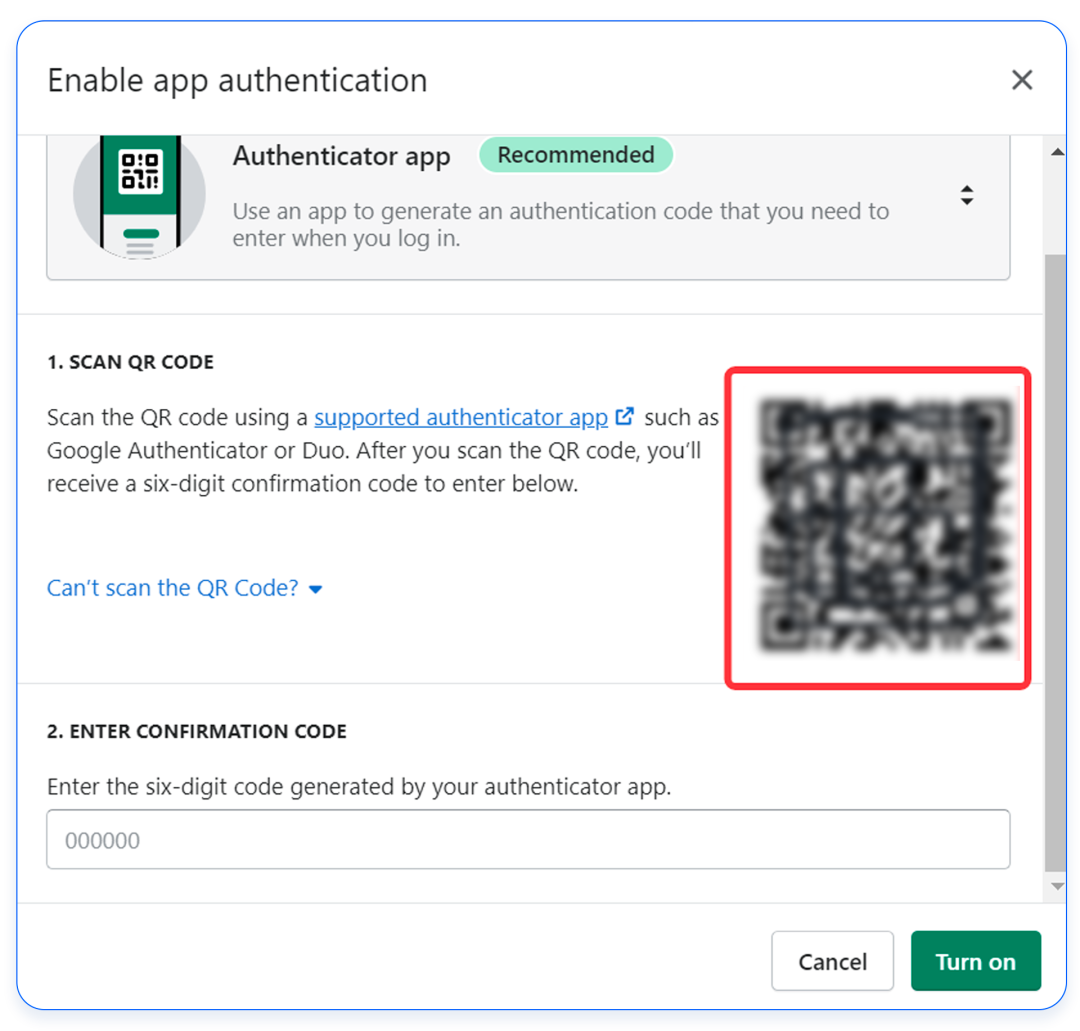Screen dimensions: 1080x1031
Task: Click the external link icon beside authenticator link
Action: coord(625,416)
